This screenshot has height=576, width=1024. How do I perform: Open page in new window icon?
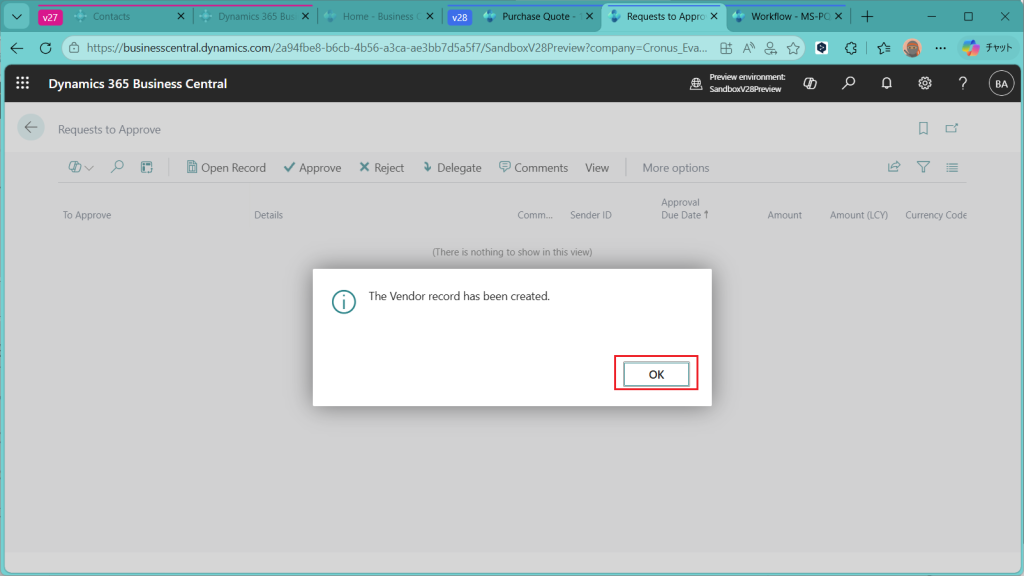coord(952,128)
